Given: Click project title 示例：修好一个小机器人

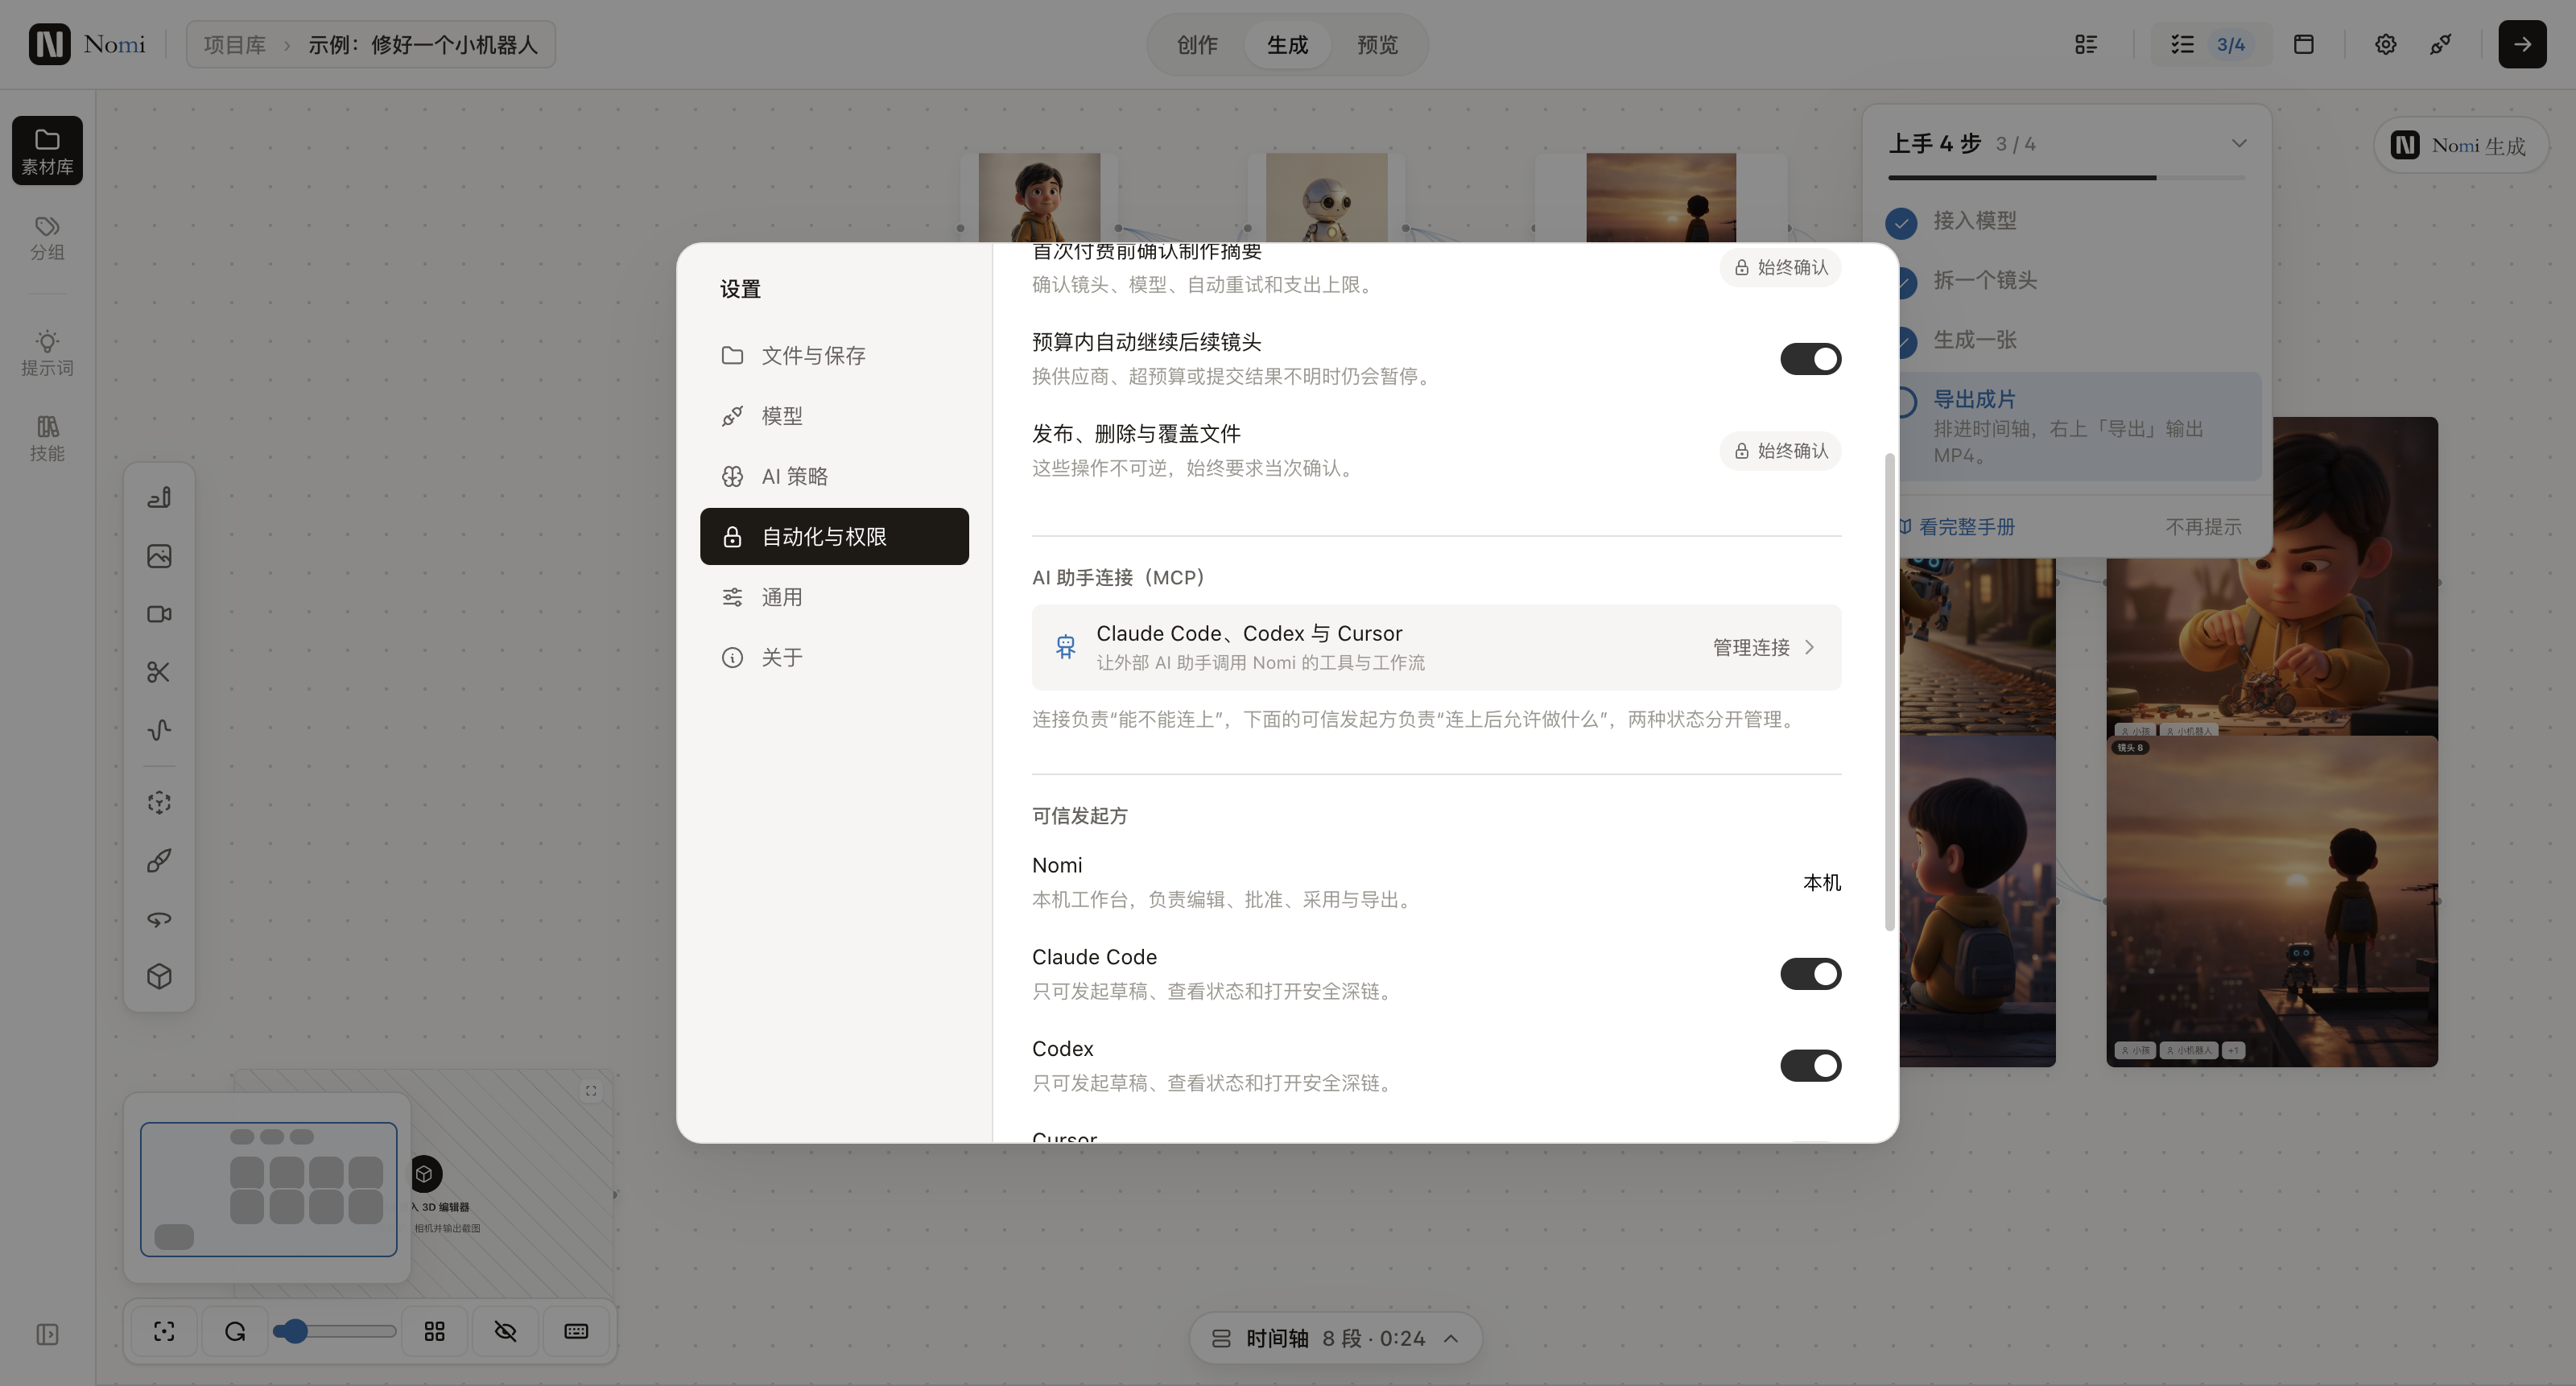Looking at the screenshot, I should coord(422,45).
